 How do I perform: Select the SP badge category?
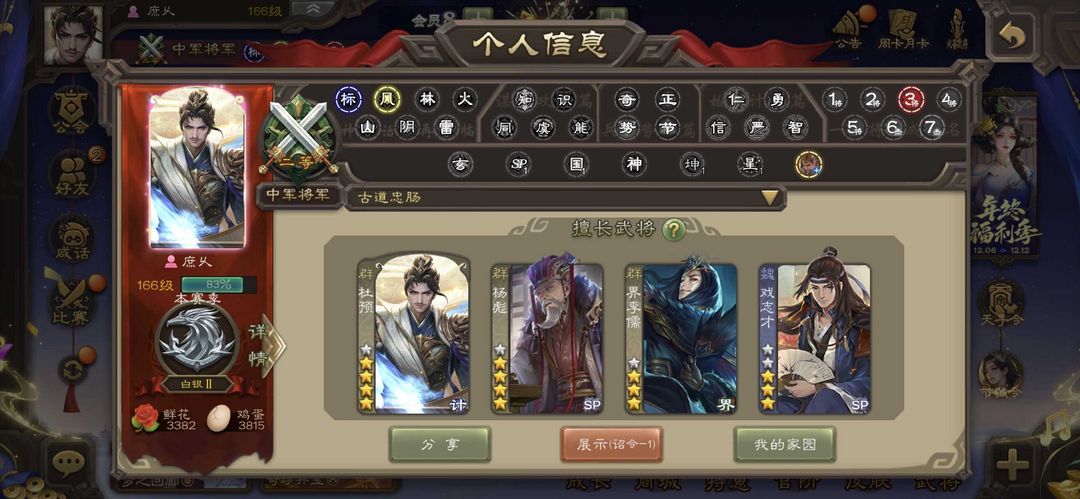pyautogui.click(x=518, y=164)
